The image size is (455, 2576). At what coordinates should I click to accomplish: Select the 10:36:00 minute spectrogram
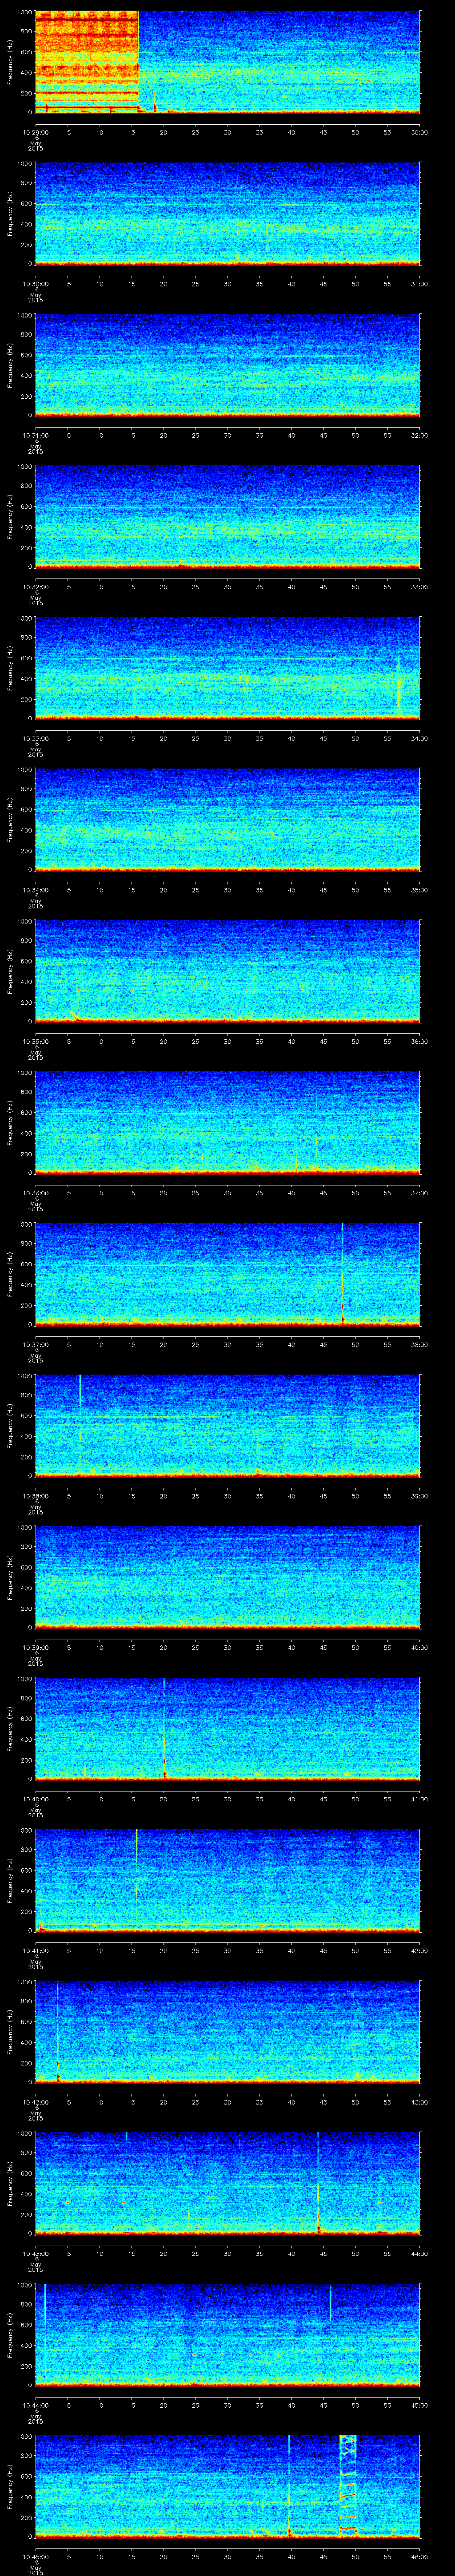click(x=227, y=1123)
